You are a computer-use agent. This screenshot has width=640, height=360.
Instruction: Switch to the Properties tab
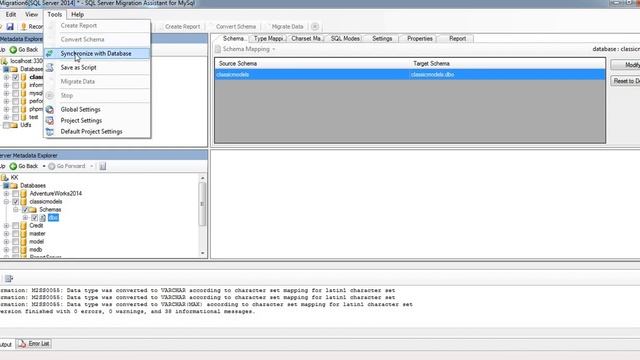pyautogui.click(x=420, y=38)
